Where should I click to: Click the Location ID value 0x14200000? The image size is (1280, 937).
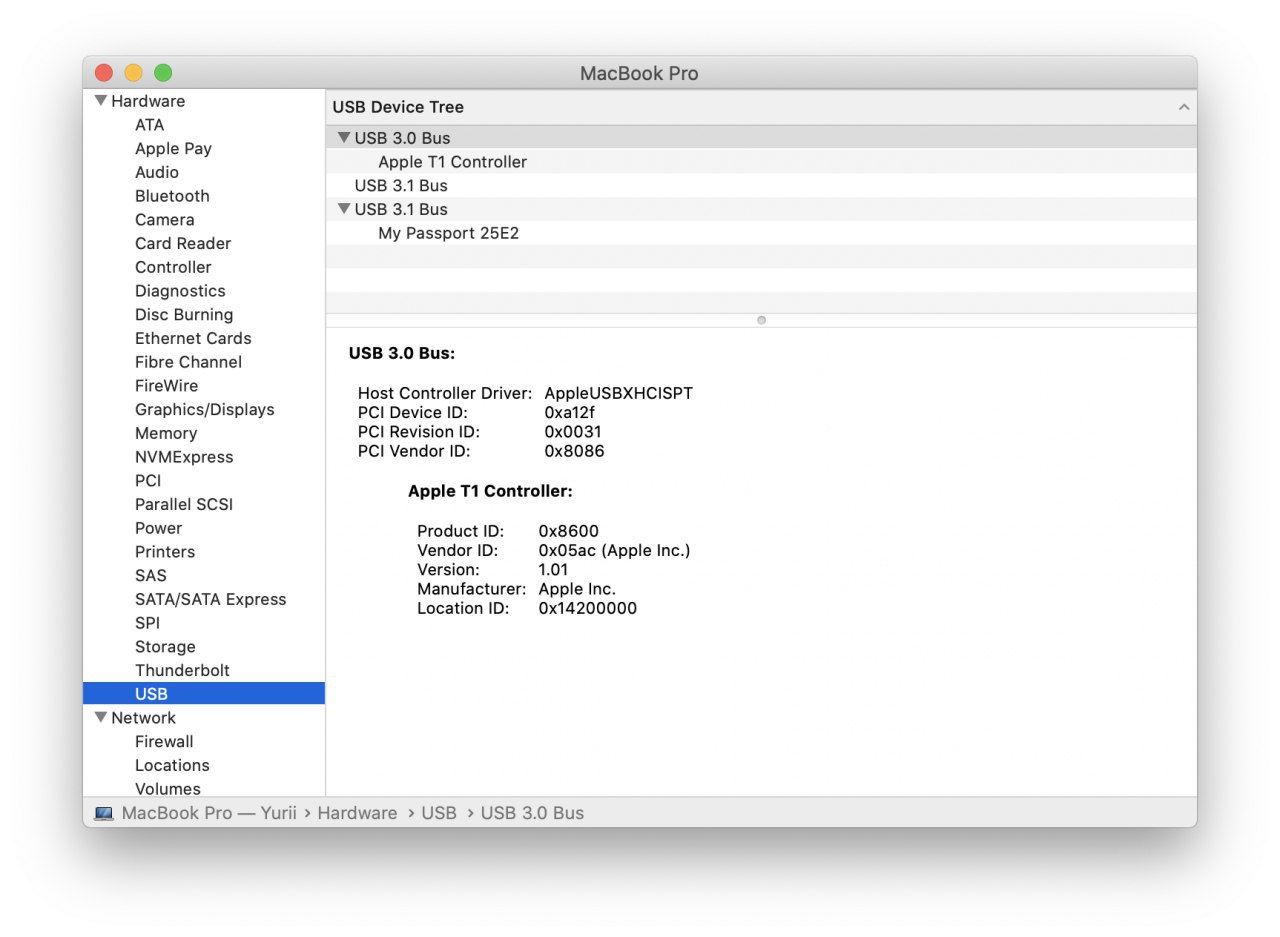point(587,608)
